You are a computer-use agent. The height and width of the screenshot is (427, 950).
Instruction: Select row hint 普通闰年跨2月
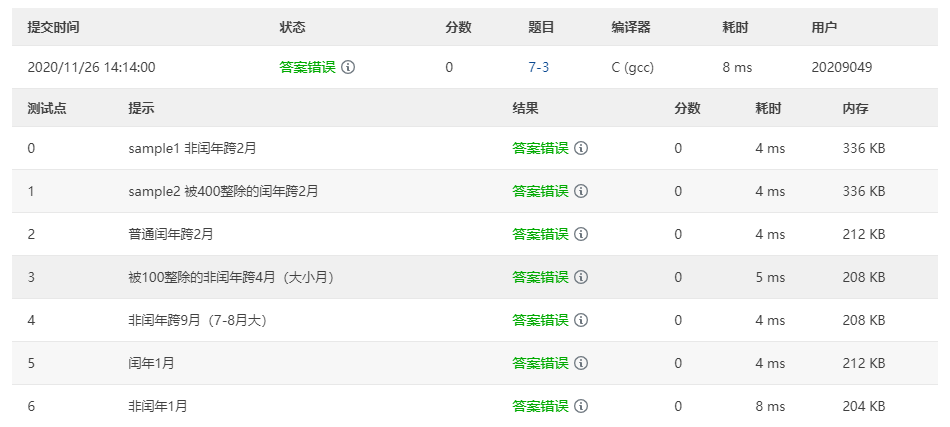coord(171,234)
